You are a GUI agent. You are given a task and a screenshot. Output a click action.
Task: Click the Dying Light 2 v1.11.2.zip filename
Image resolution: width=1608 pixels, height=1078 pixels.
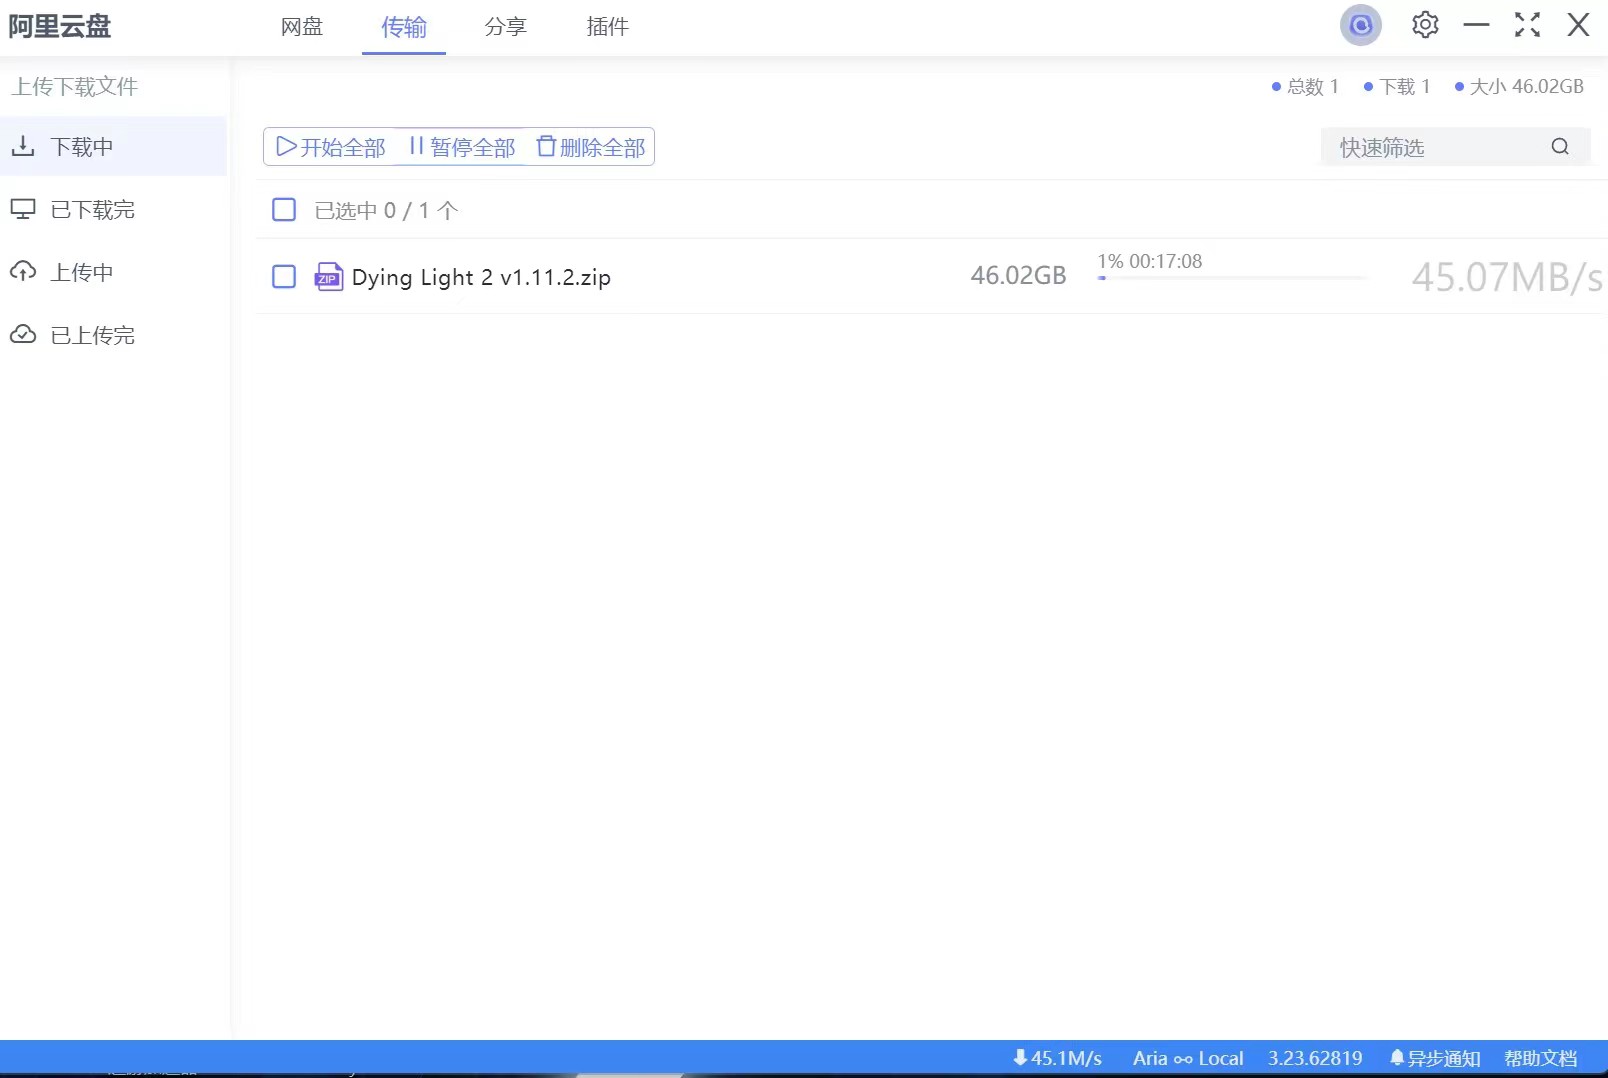(481, 277)
